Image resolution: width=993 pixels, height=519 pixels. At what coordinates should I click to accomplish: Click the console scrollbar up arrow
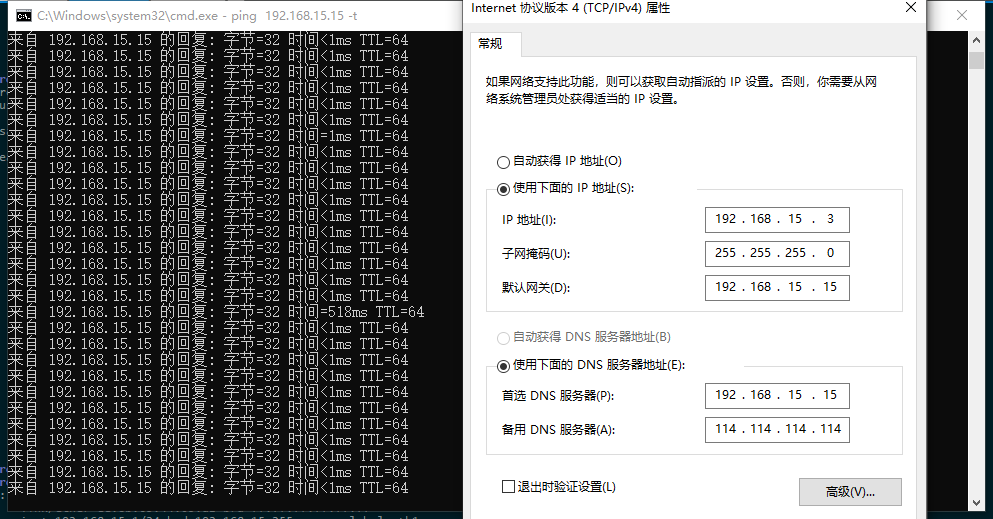pyautogui.click(x=977, y=41)
